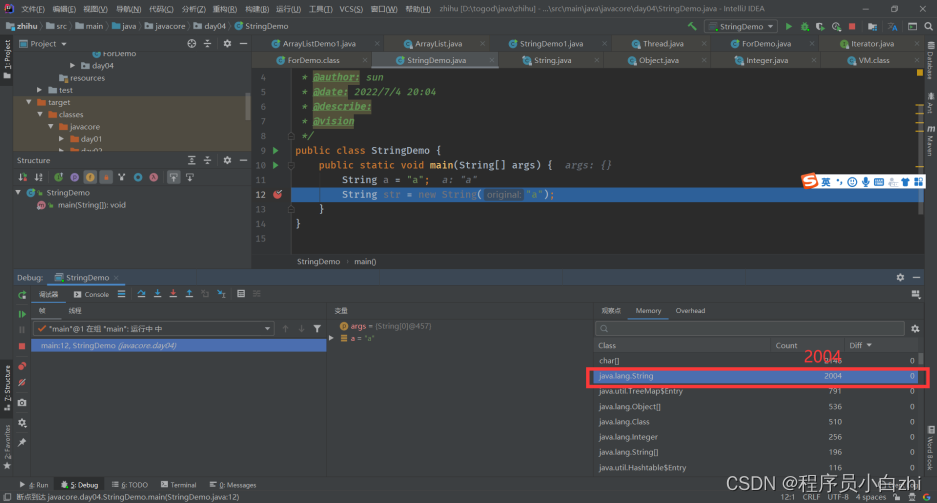Viewport: 937px width, 503px height.
Task: Toggle Autoscroll to Source in Structure
Action: (x=173, y=177)
